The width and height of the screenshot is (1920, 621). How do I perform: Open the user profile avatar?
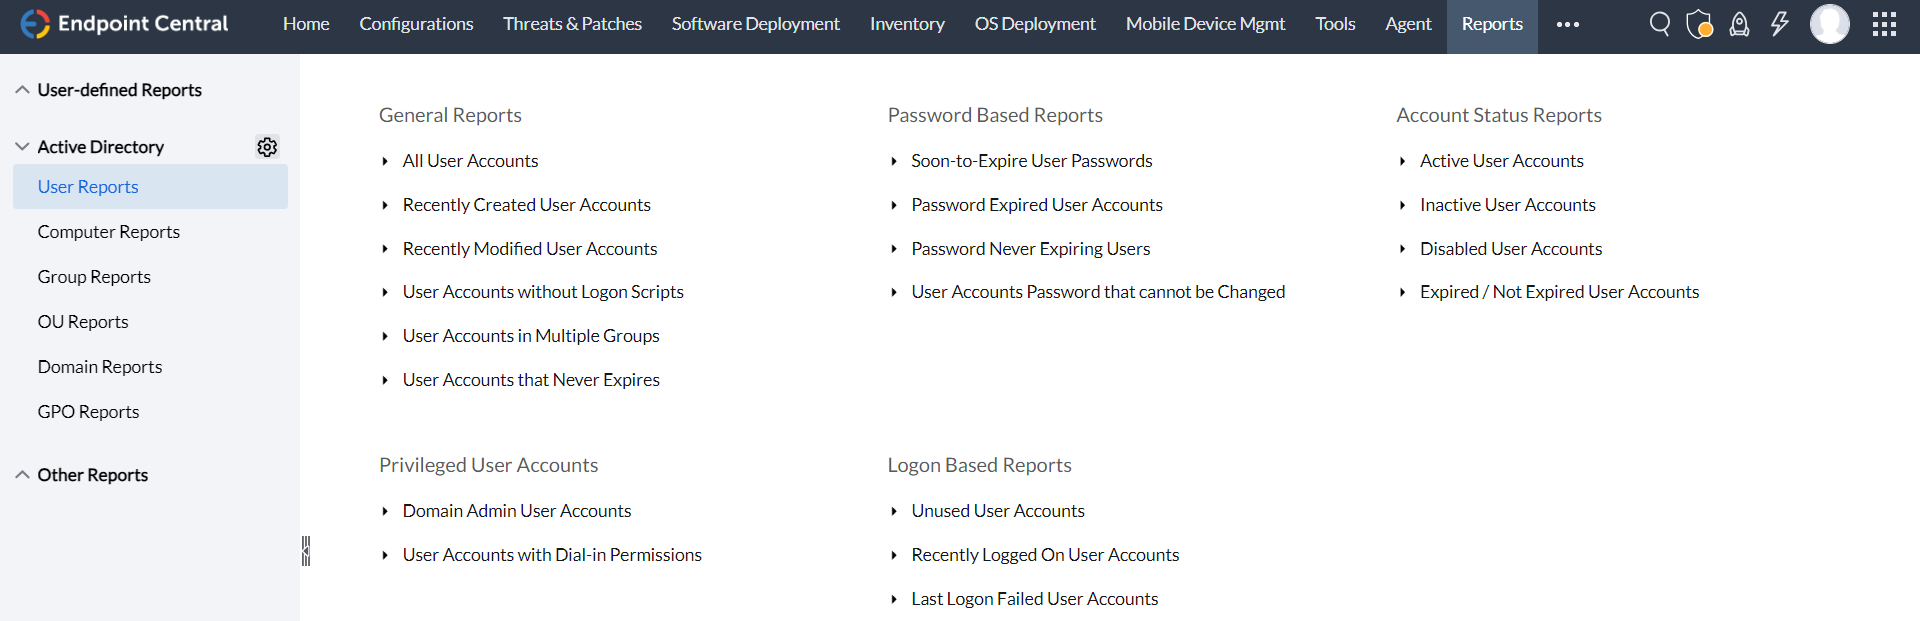(1829, 24)
